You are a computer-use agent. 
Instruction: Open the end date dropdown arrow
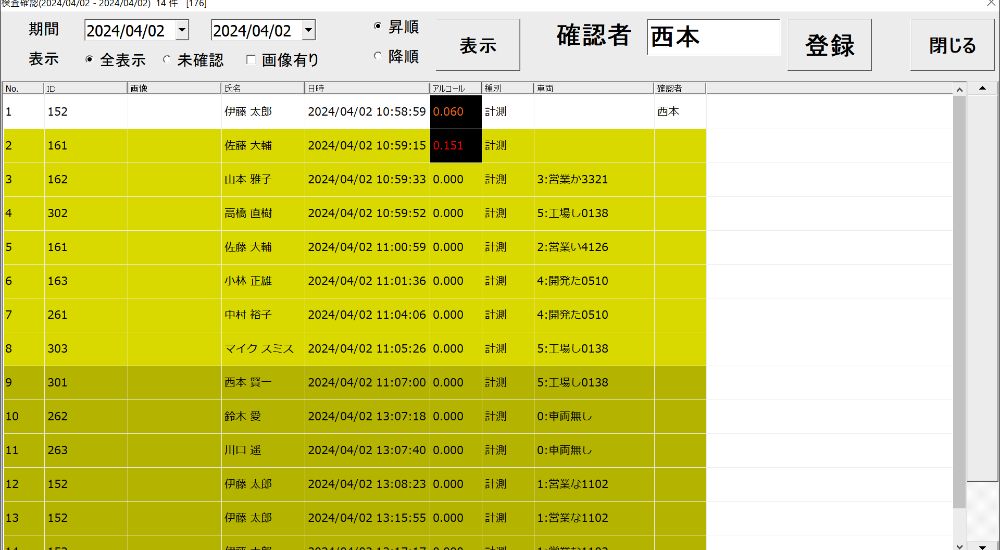click(x=309, y=30)
